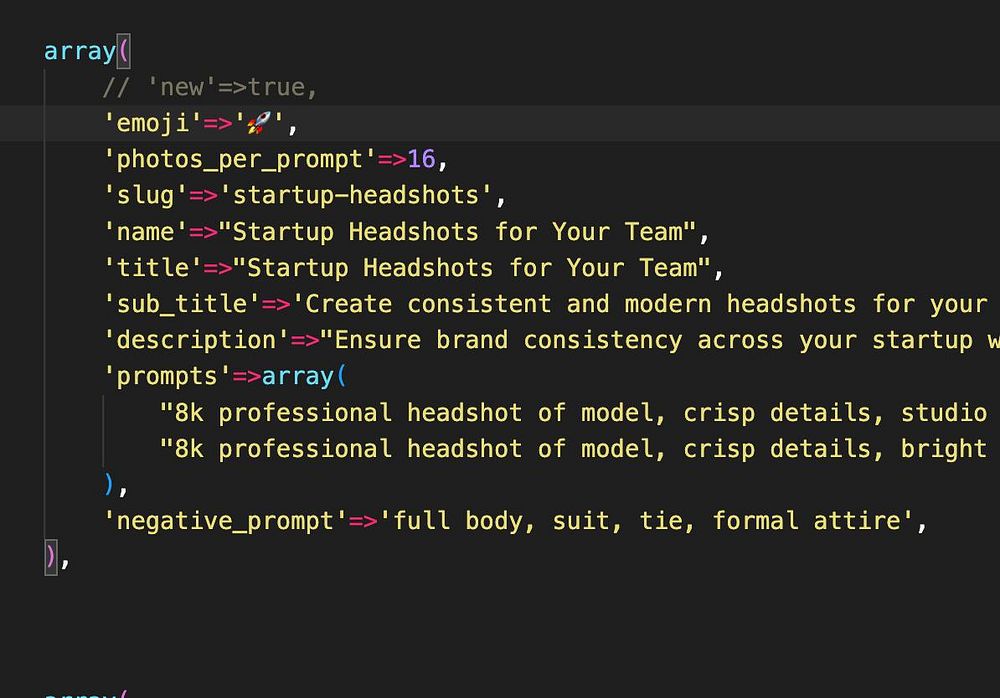This screenshot has width=1000, height=698.
Task: Click the 'description' key
Action: pos(196,340)
